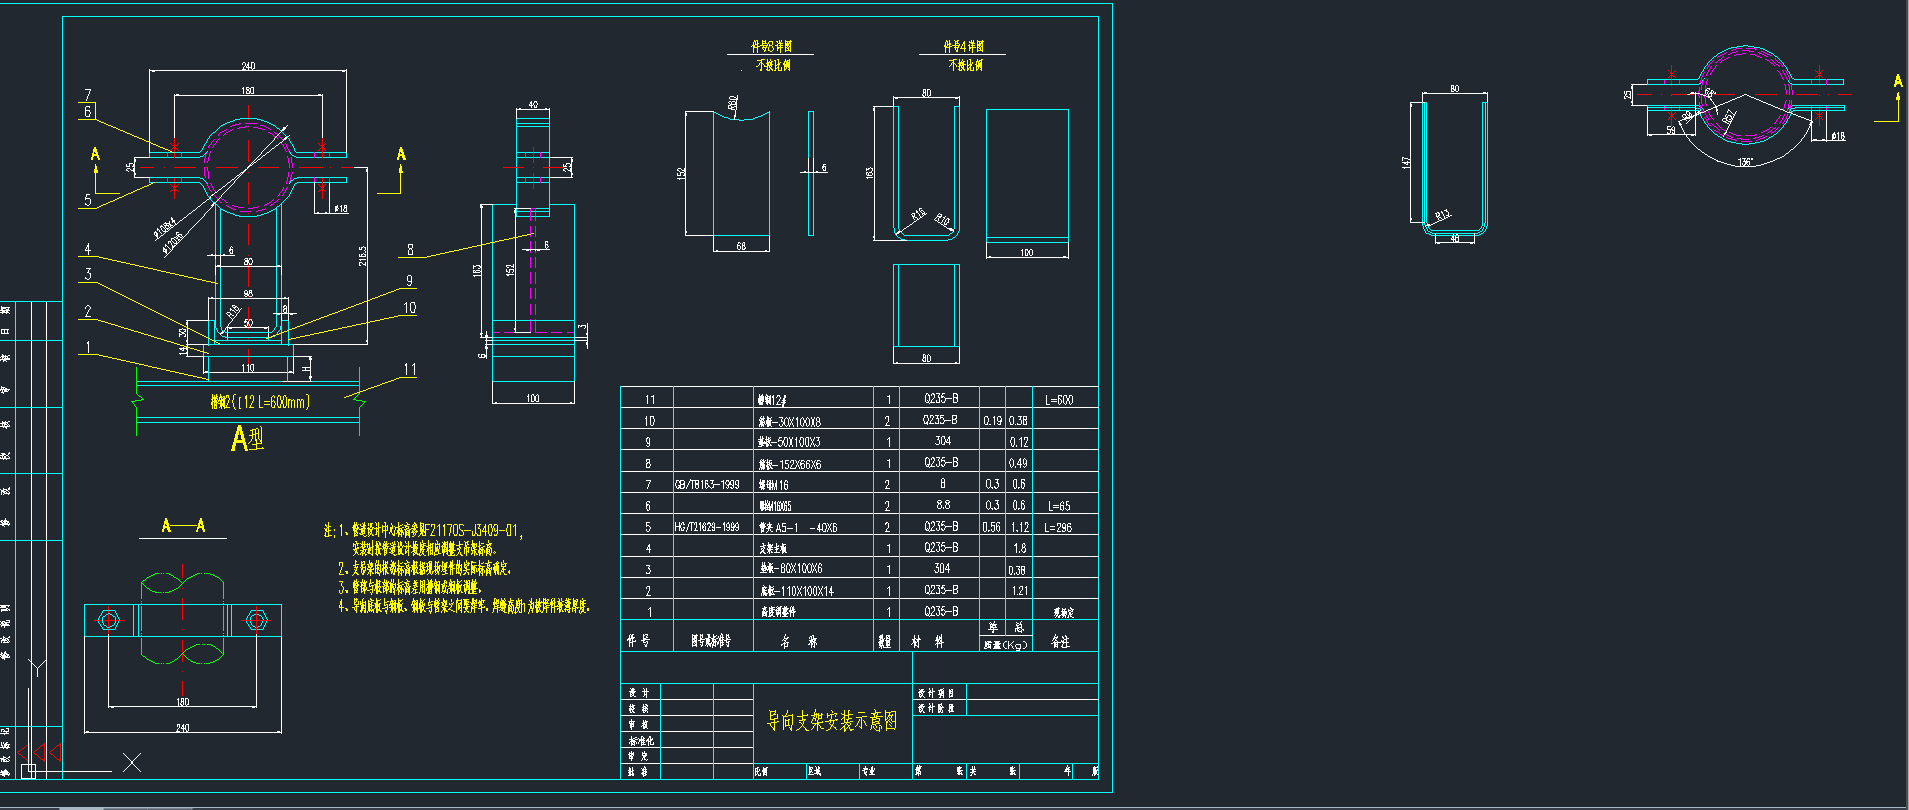Select the 216.5 vertical dimension text
This screenshot has width=1909, height=810.
[x=363, y=256]
